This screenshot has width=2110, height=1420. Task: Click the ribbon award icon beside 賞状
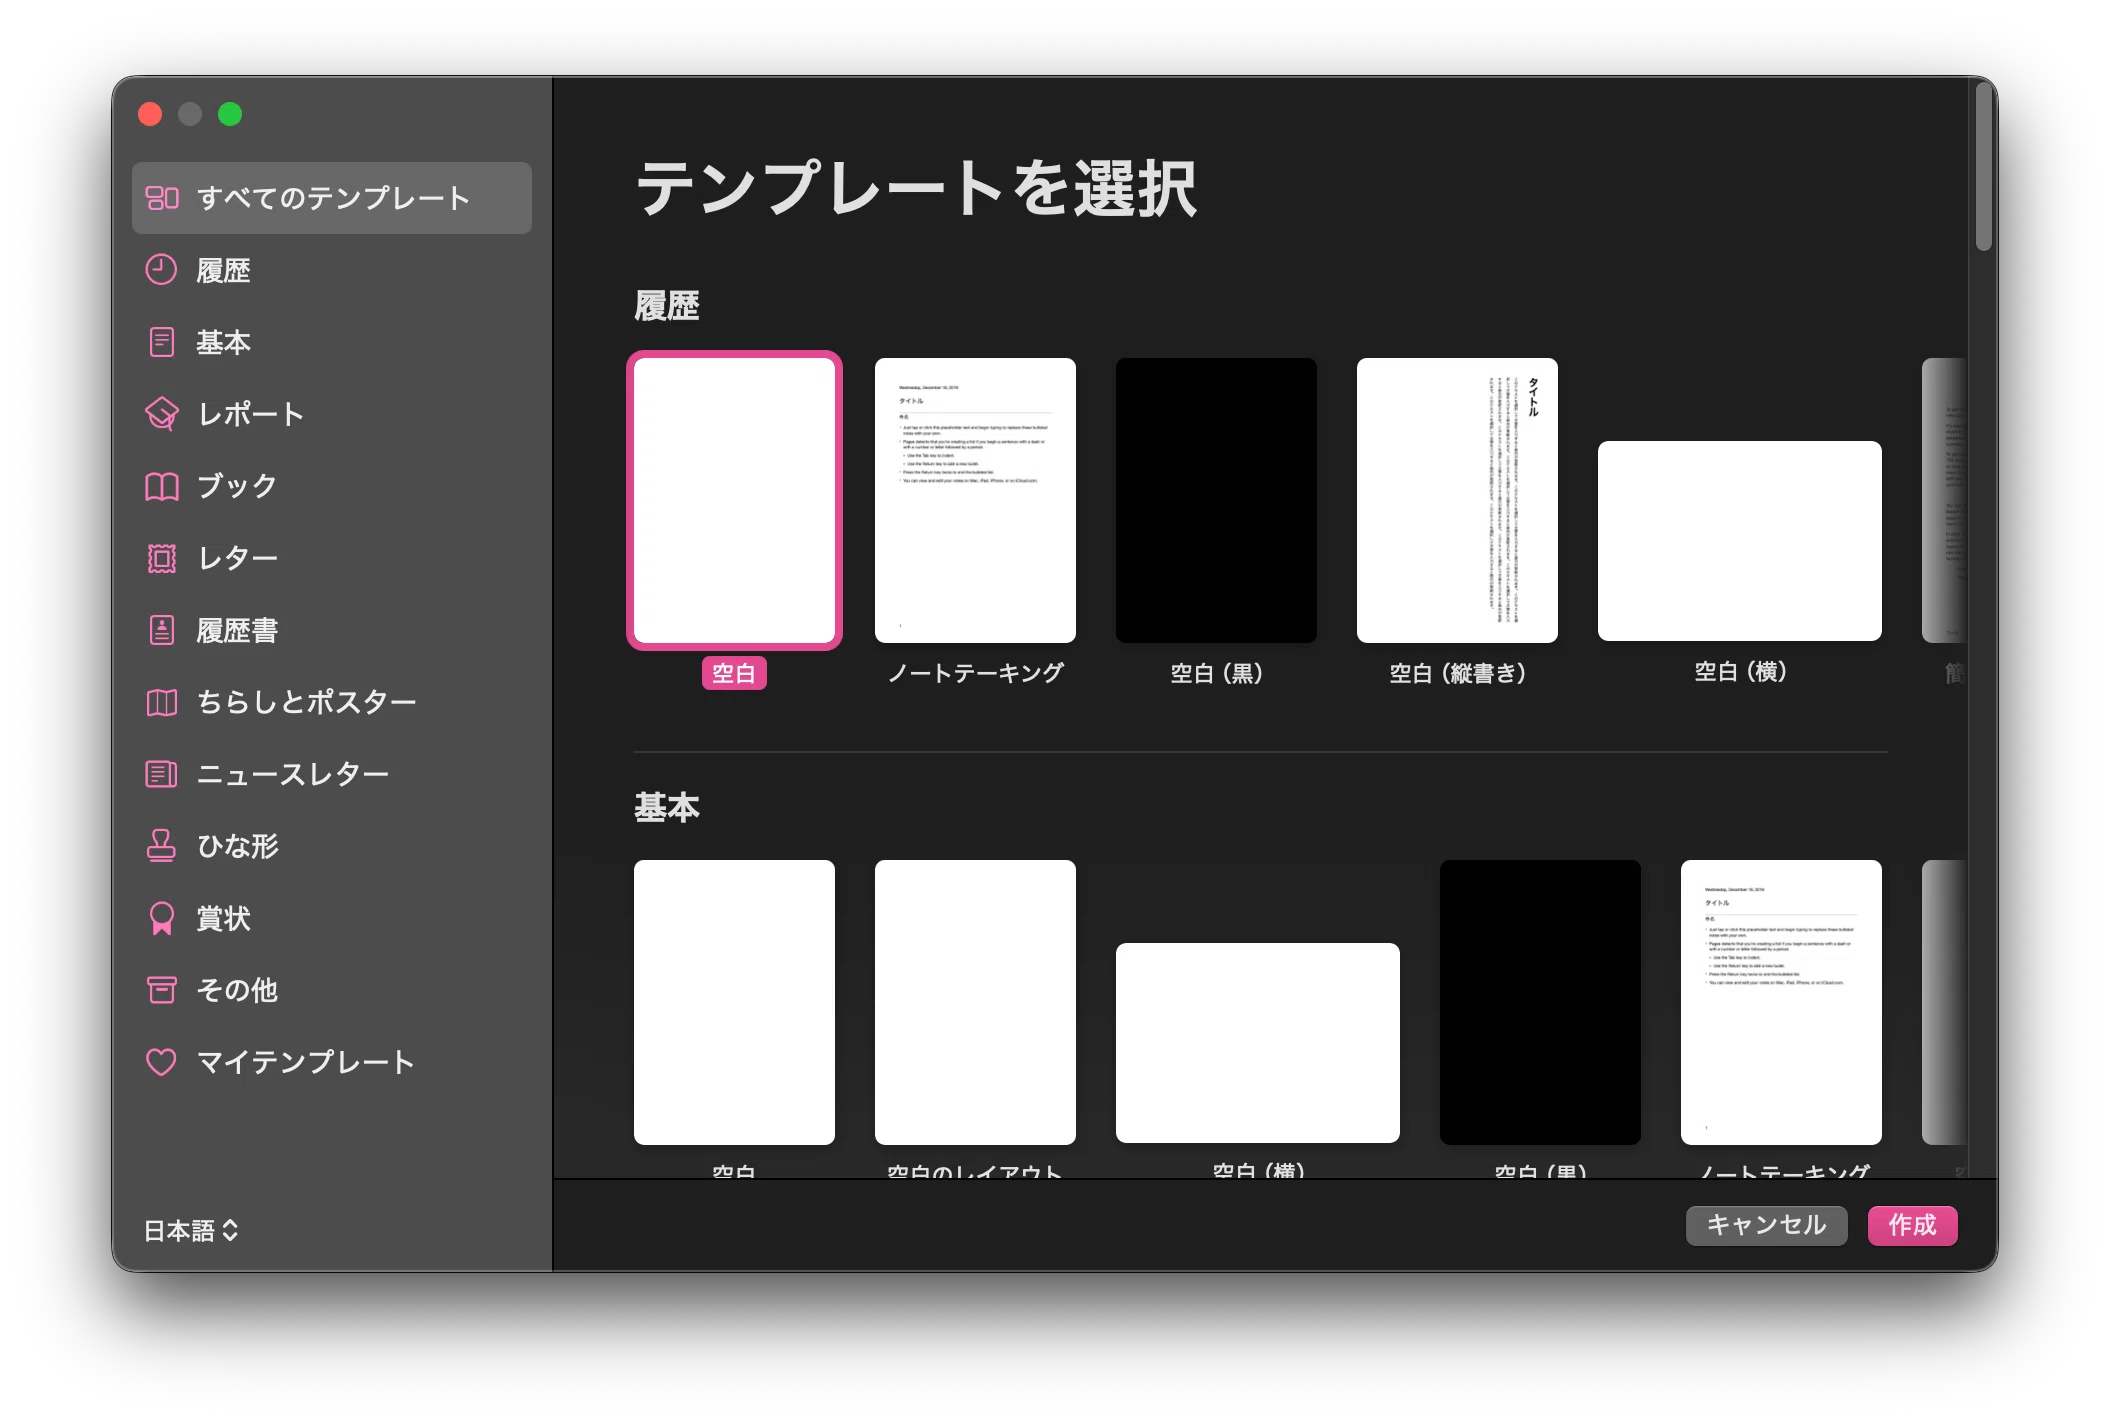tap(161, 918)
